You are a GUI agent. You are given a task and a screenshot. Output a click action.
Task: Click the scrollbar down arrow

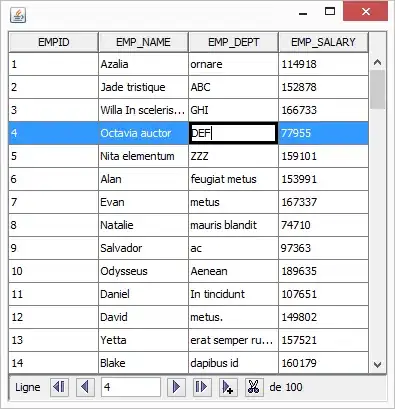[x=377, y=365]
